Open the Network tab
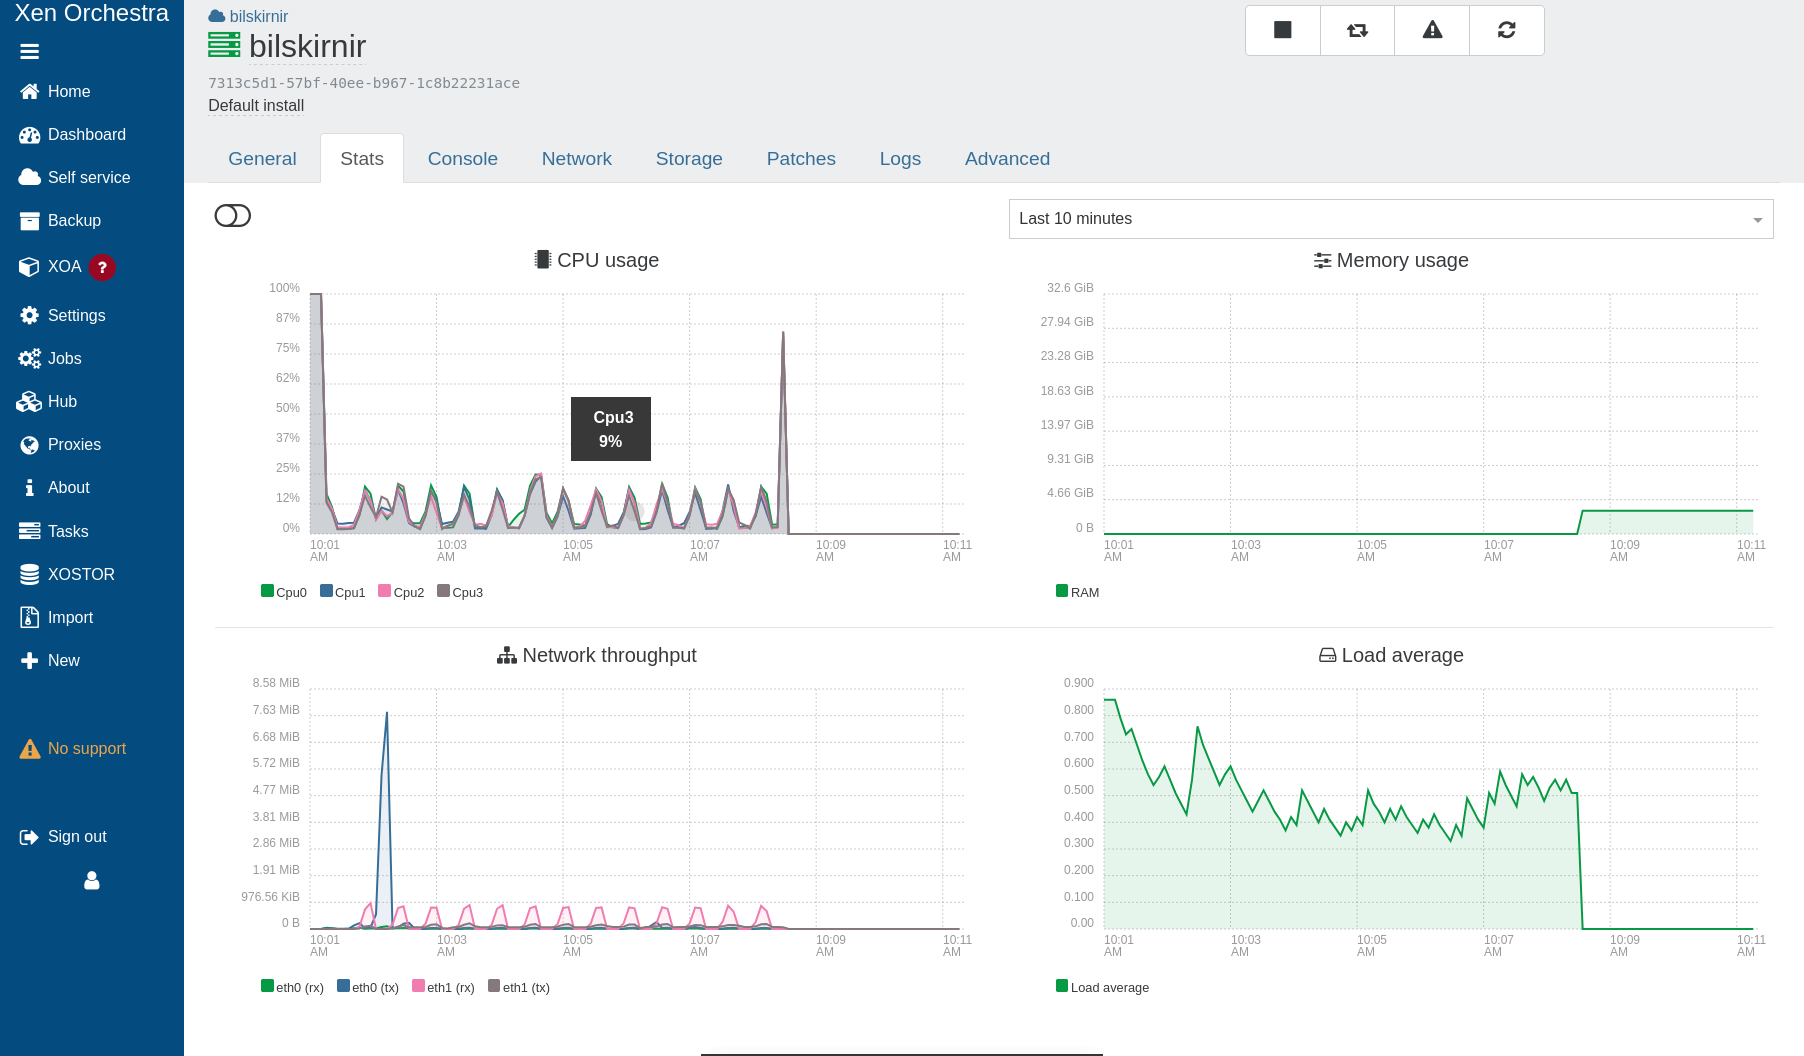Screen dimensions: 1804x1056 coord(577,158)
